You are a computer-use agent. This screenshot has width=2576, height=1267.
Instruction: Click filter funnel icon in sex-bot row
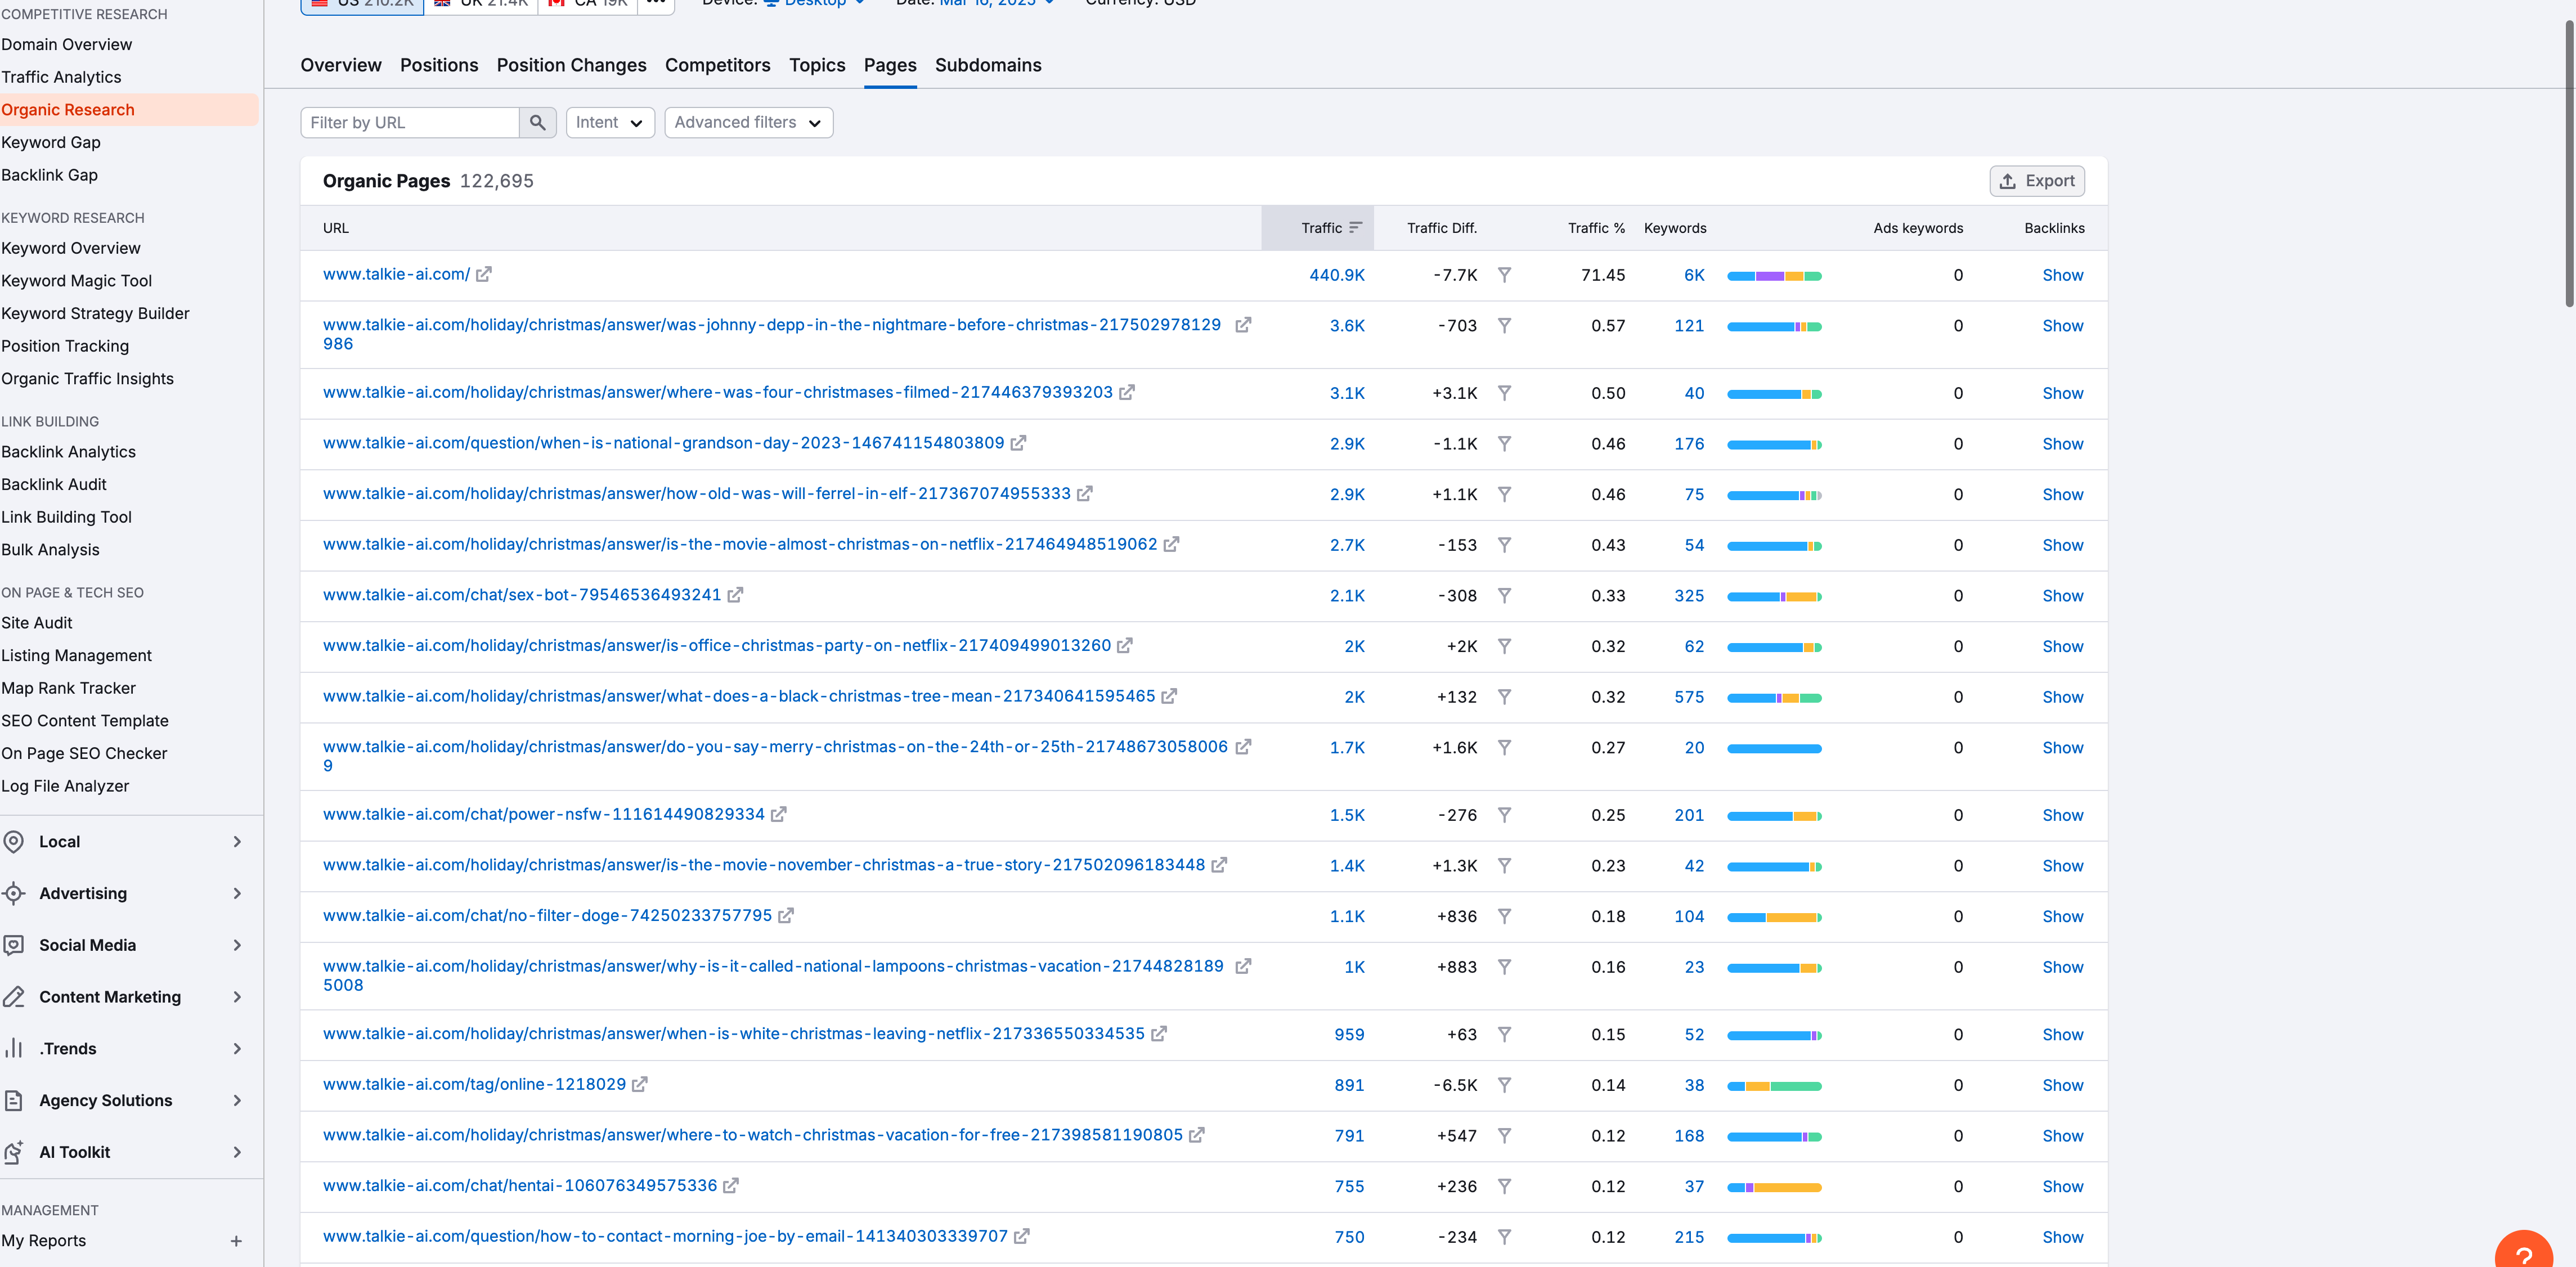[x=1504, y=595]
